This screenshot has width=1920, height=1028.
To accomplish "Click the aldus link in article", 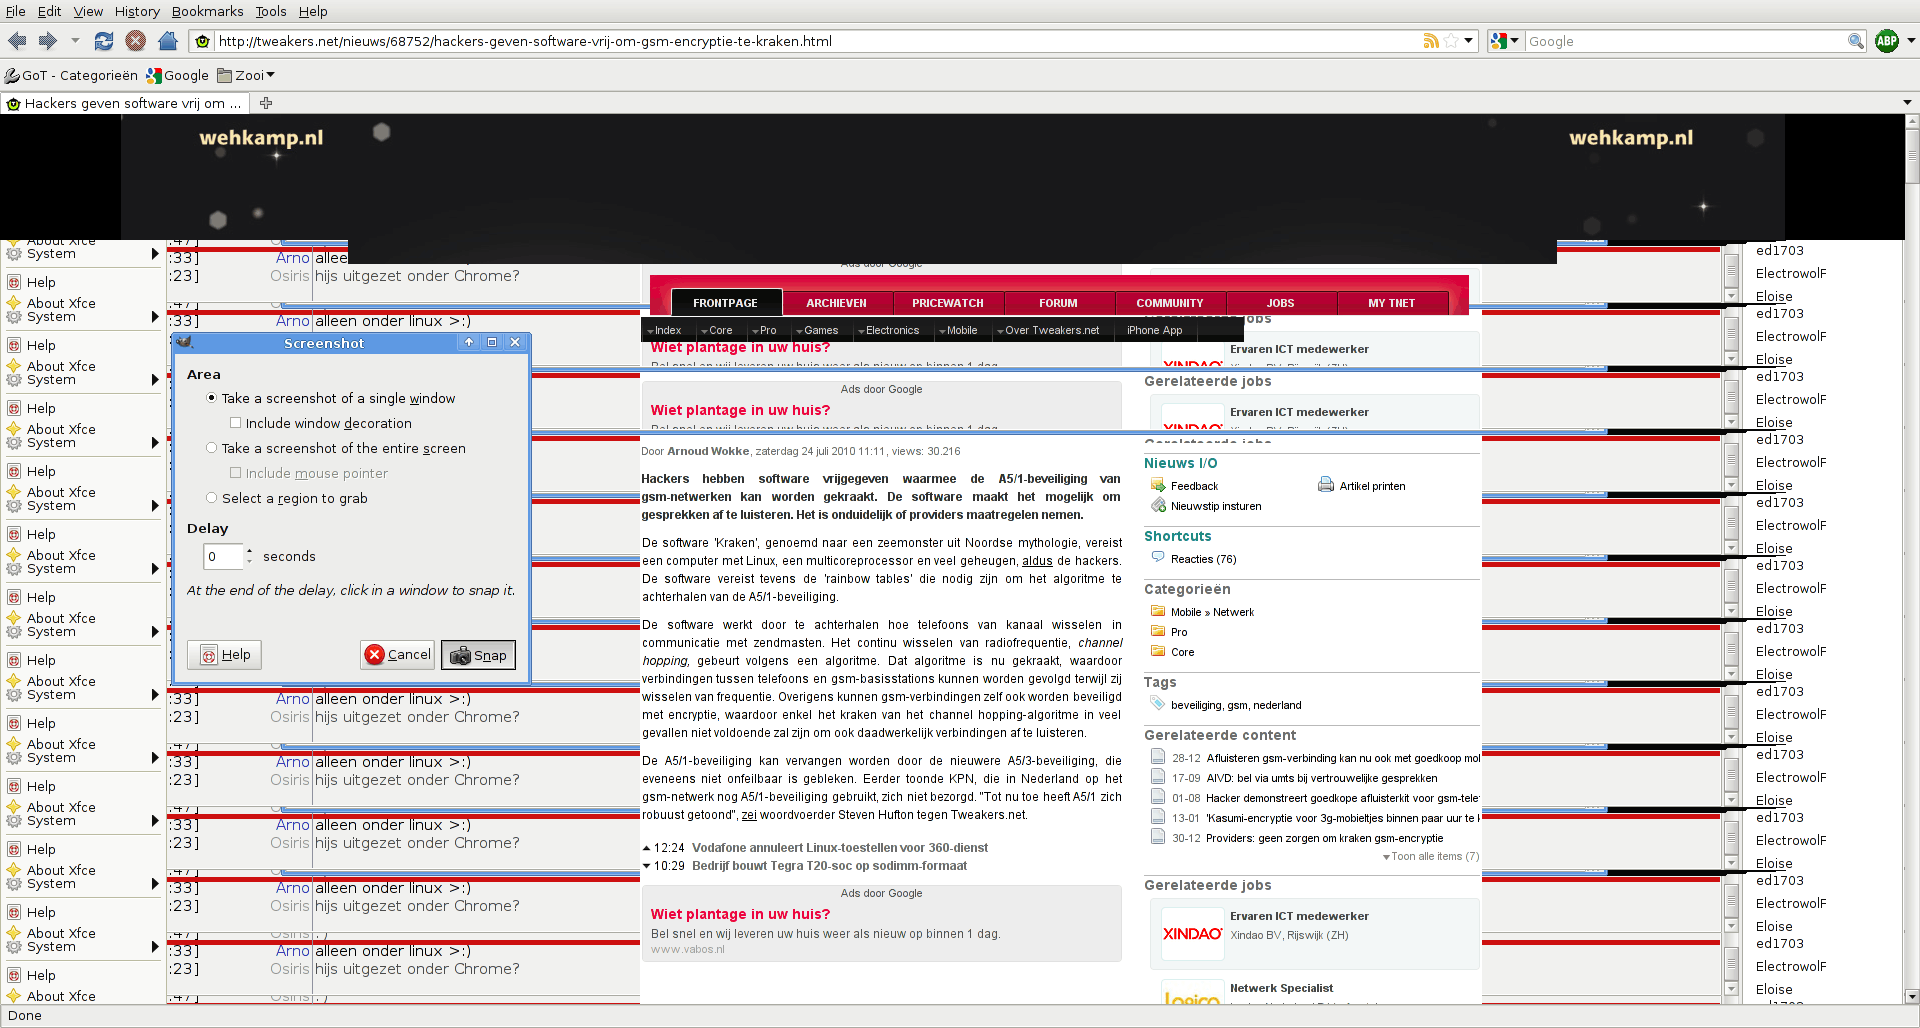I will pyautogui.click(x=1037, y=561).
